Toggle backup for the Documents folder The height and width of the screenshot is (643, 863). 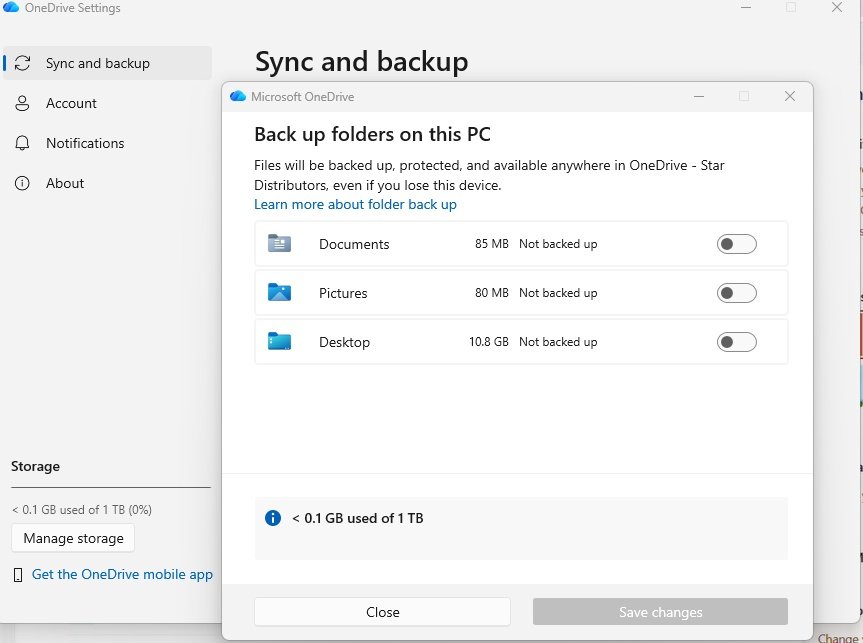(x=736, y=244)
